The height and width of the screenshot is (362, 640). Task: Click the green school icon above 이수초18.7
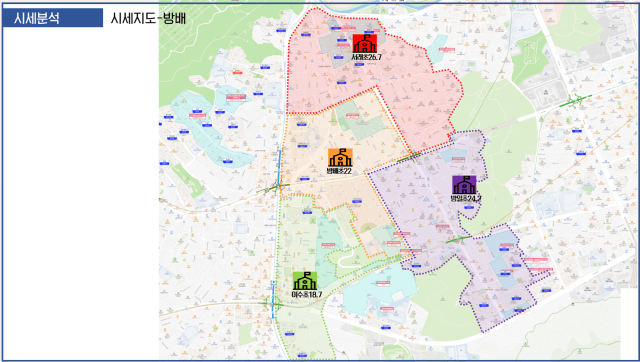coord(305,281)
